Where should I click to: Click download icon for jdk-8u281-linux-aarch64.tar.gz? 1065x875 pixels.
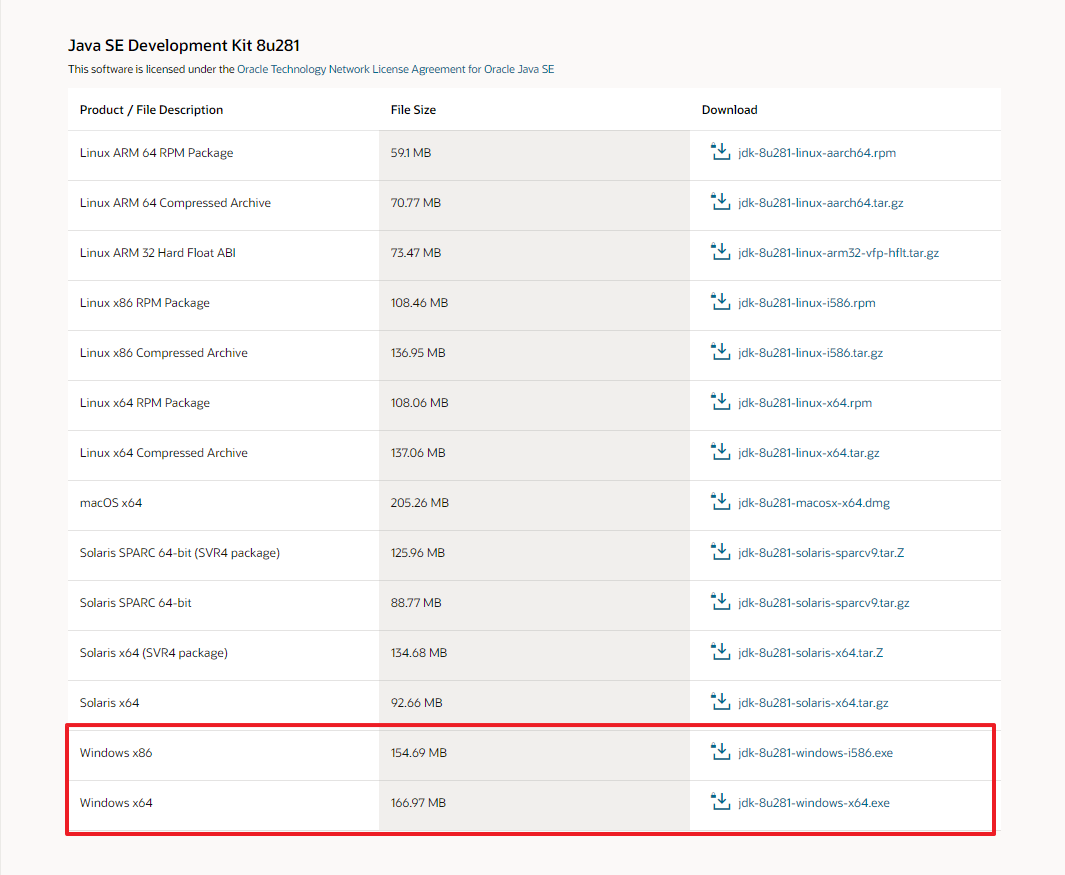[x=720, y=201]
